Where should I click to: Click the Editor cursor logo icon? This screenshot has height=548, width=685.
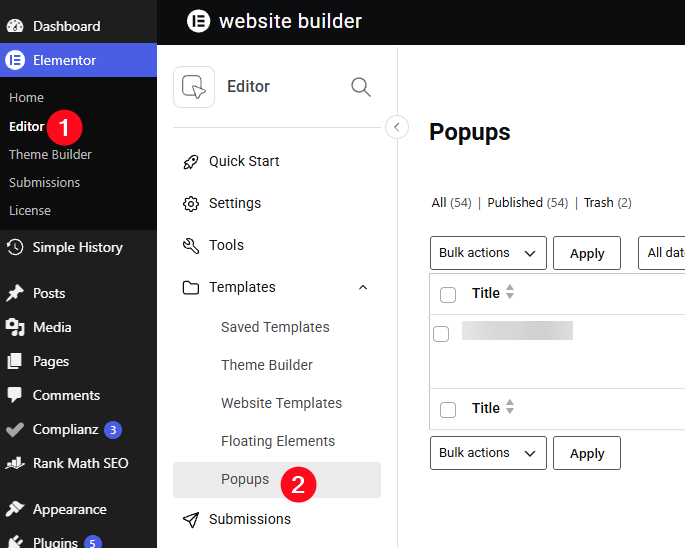pos(194,87)
